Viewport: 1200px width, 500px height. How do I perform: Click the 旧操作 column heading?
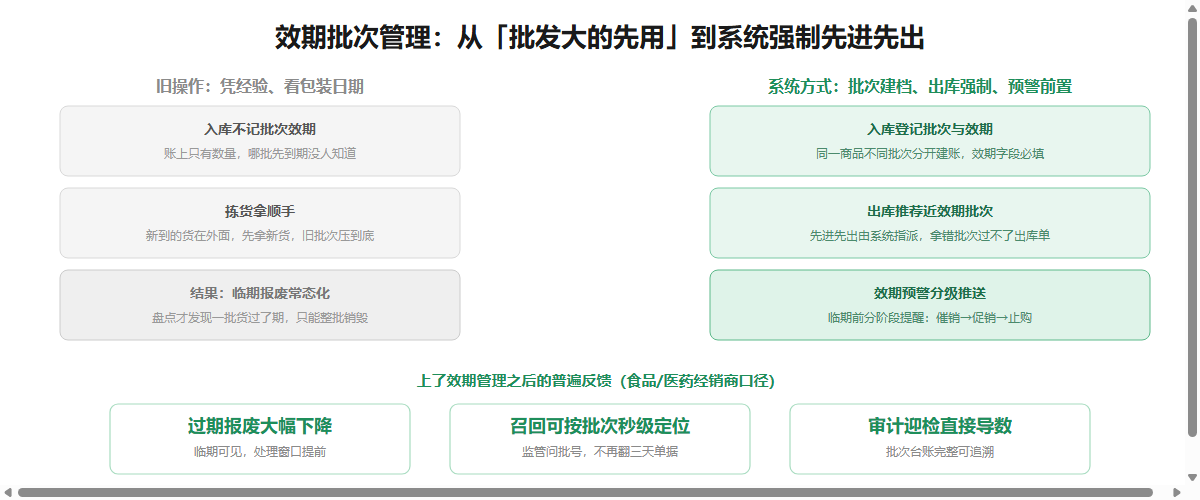260,87
